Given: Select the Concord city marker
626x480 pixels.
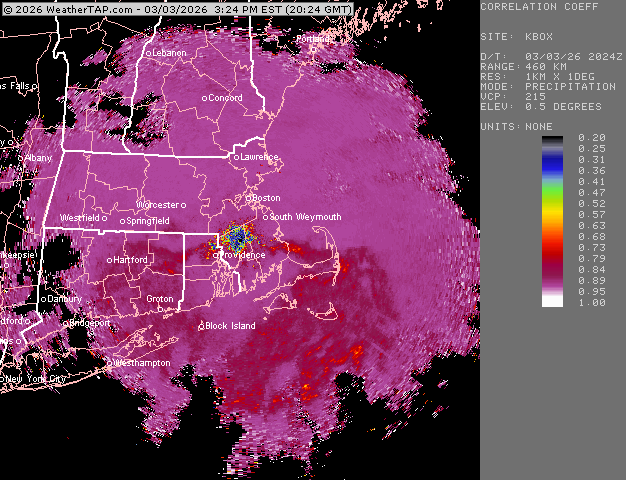Looking at the screenshot, I should click(205, 98).
